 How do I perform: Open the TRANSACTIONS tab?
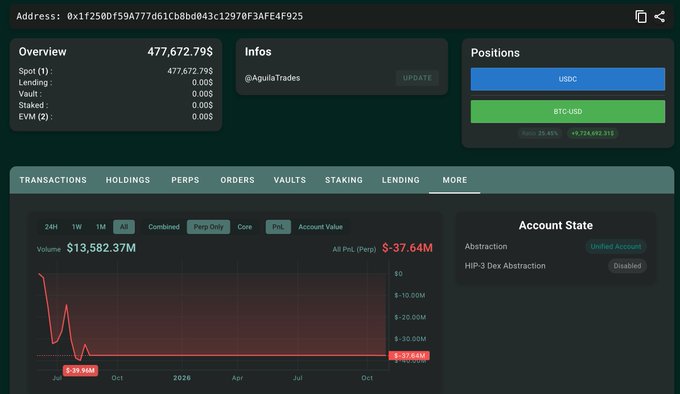pos(53,180)
